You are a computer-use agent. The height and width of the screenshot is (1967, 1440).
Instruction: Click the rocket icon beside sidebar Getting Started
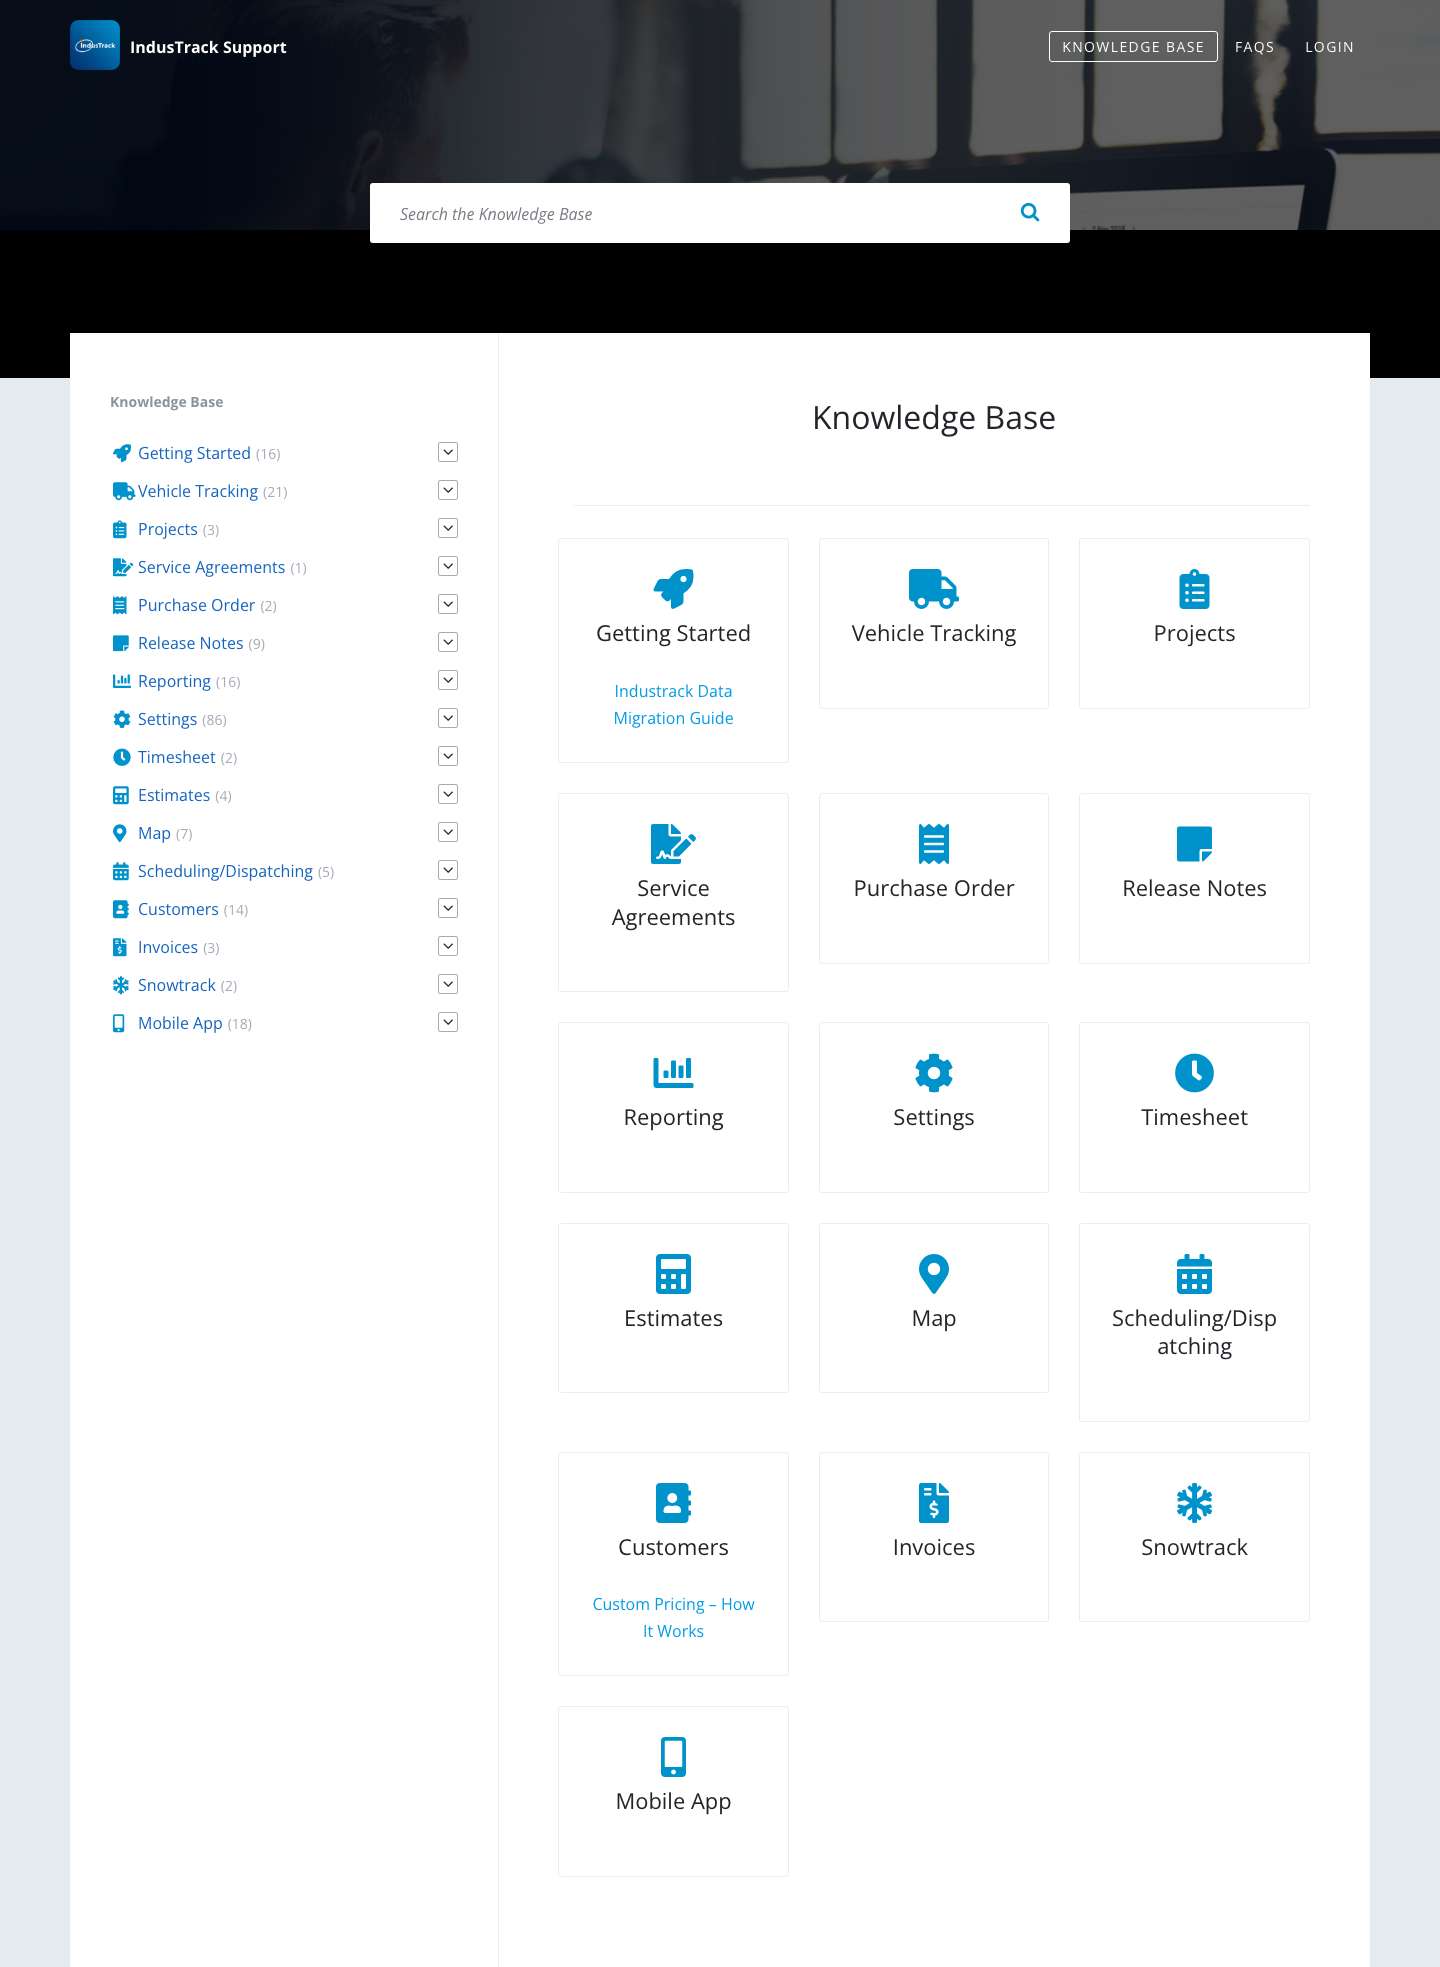click(121, 453)
